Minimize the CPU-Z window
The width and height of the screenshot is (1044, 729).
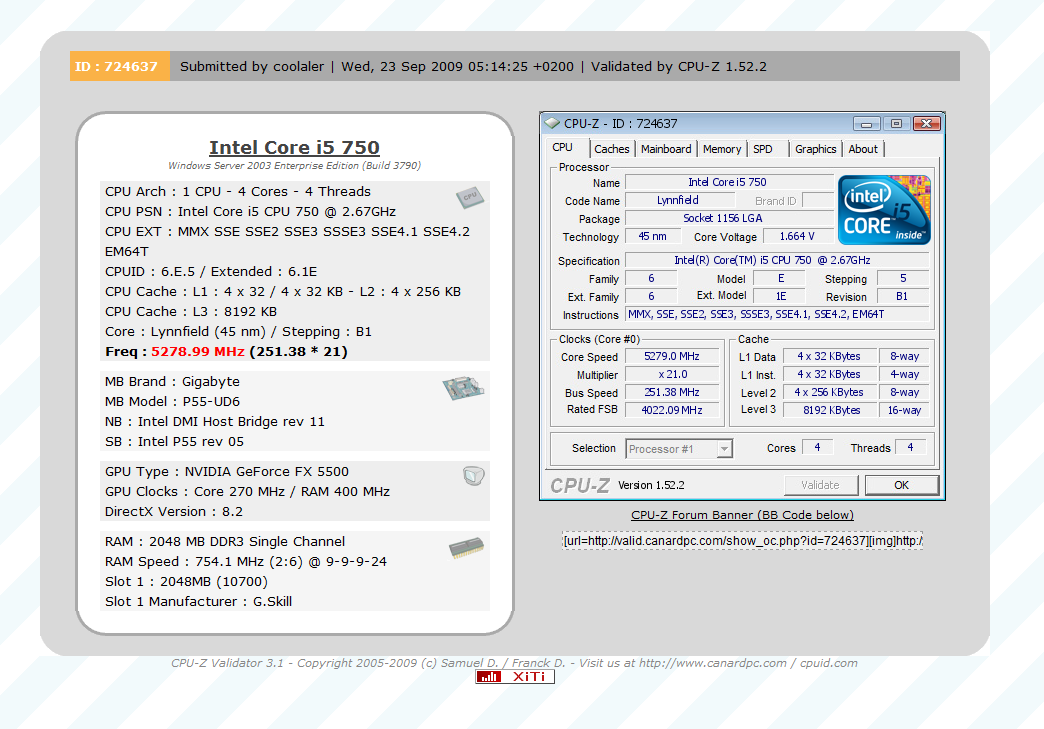tap(866, 124)
